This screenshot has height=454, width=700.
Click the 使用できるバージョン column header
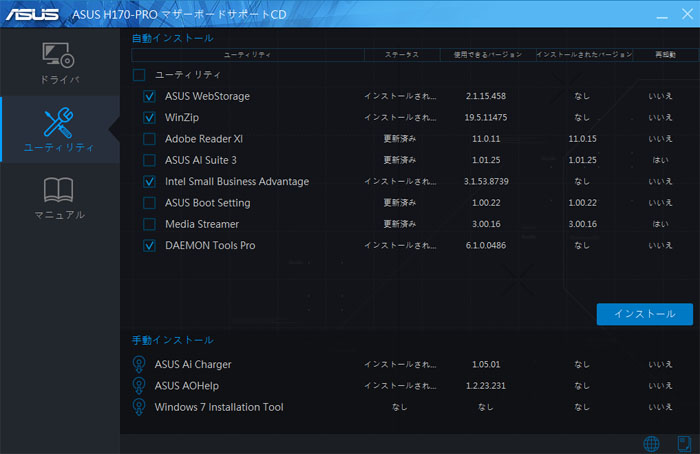point(488,54)
